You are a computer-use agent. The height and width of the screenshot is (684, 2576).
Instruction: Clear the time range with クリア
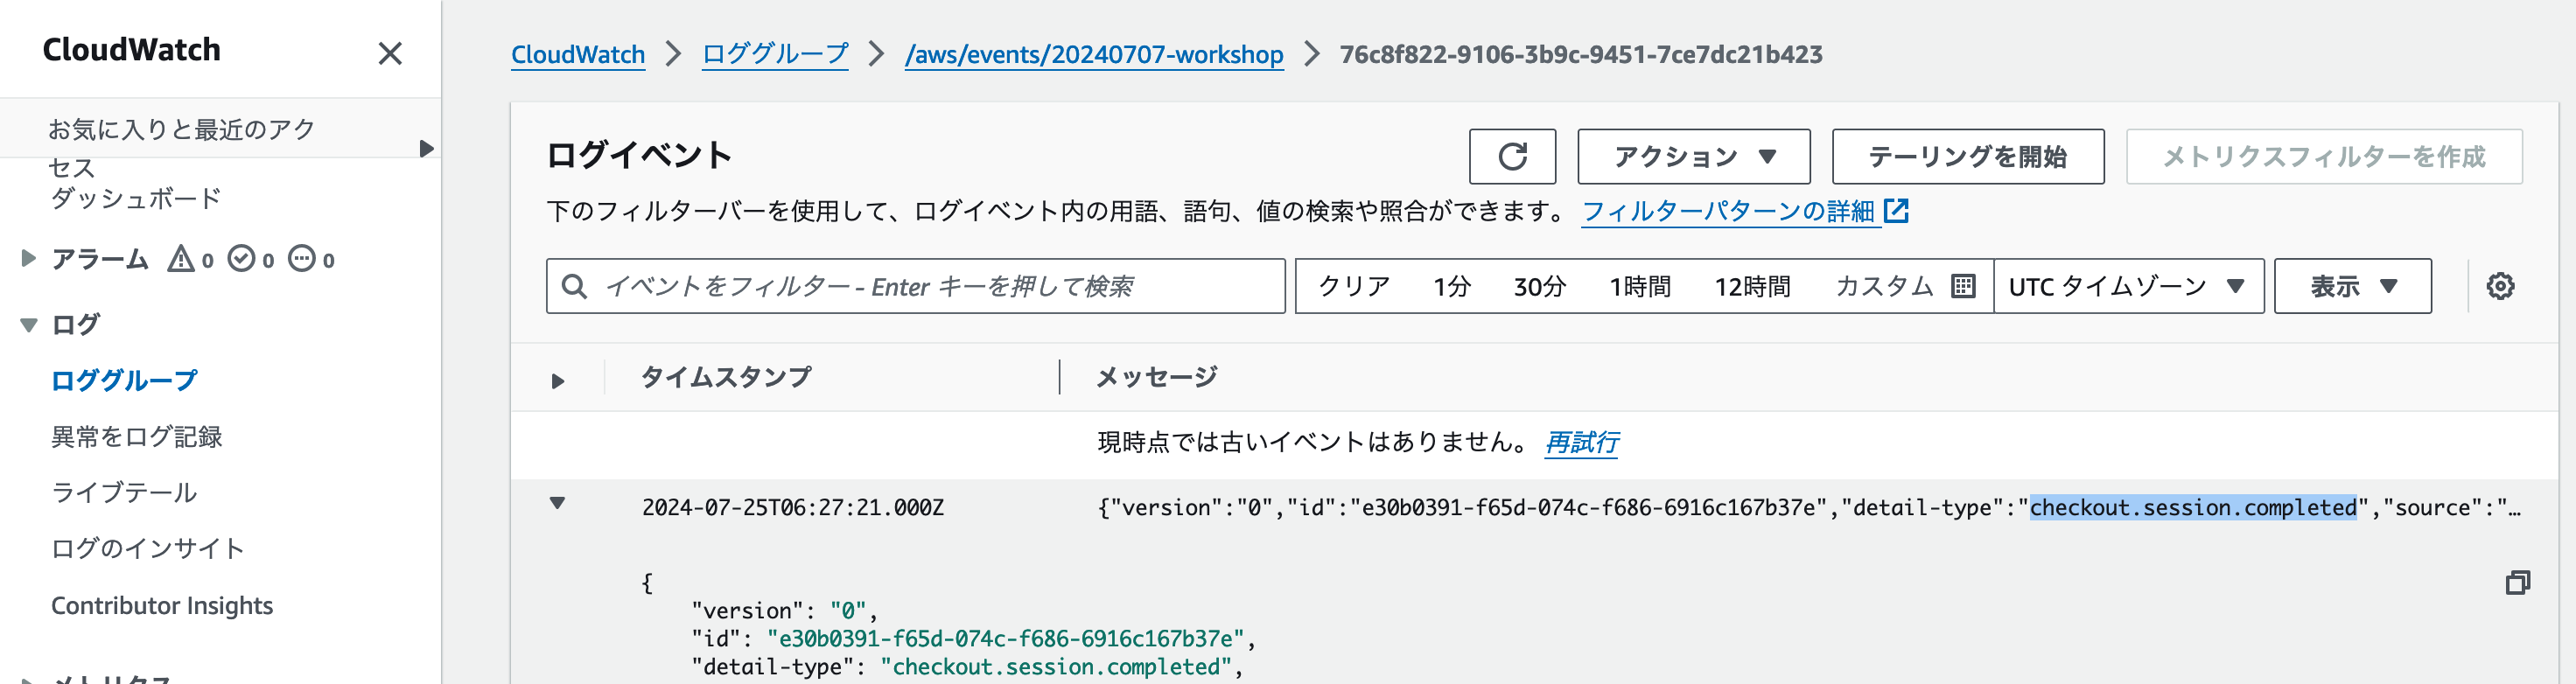click(1354, 286)
